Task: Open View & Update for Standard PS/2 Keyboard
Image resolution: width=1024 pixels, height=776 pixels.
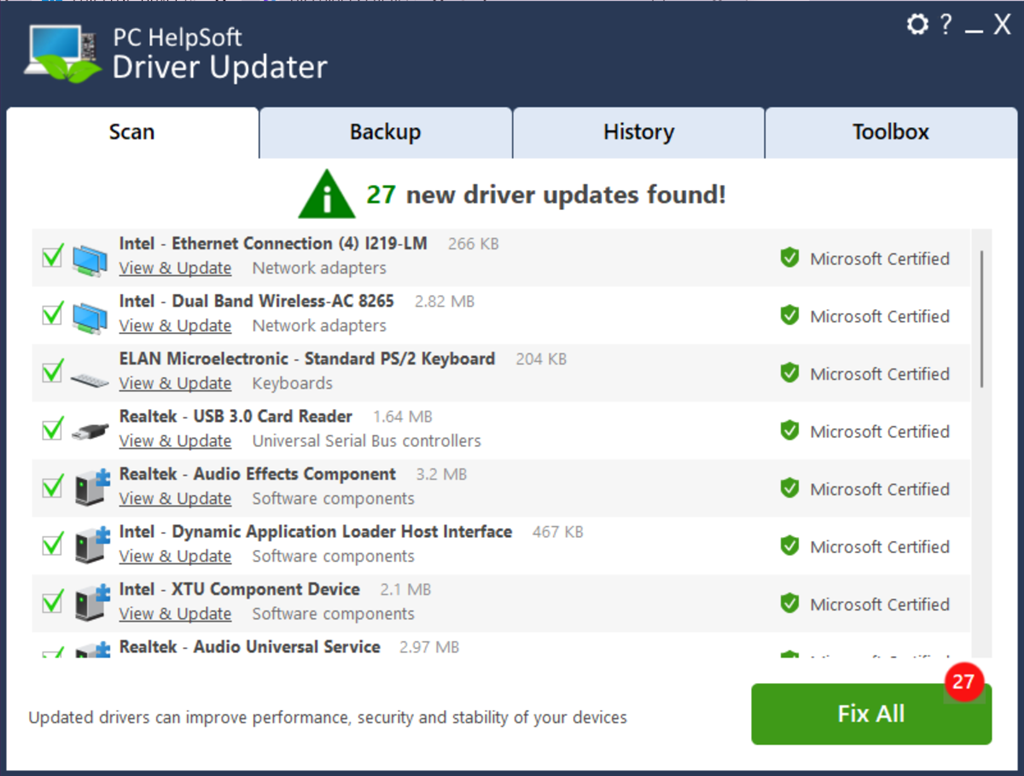Action: click(175, 383)
